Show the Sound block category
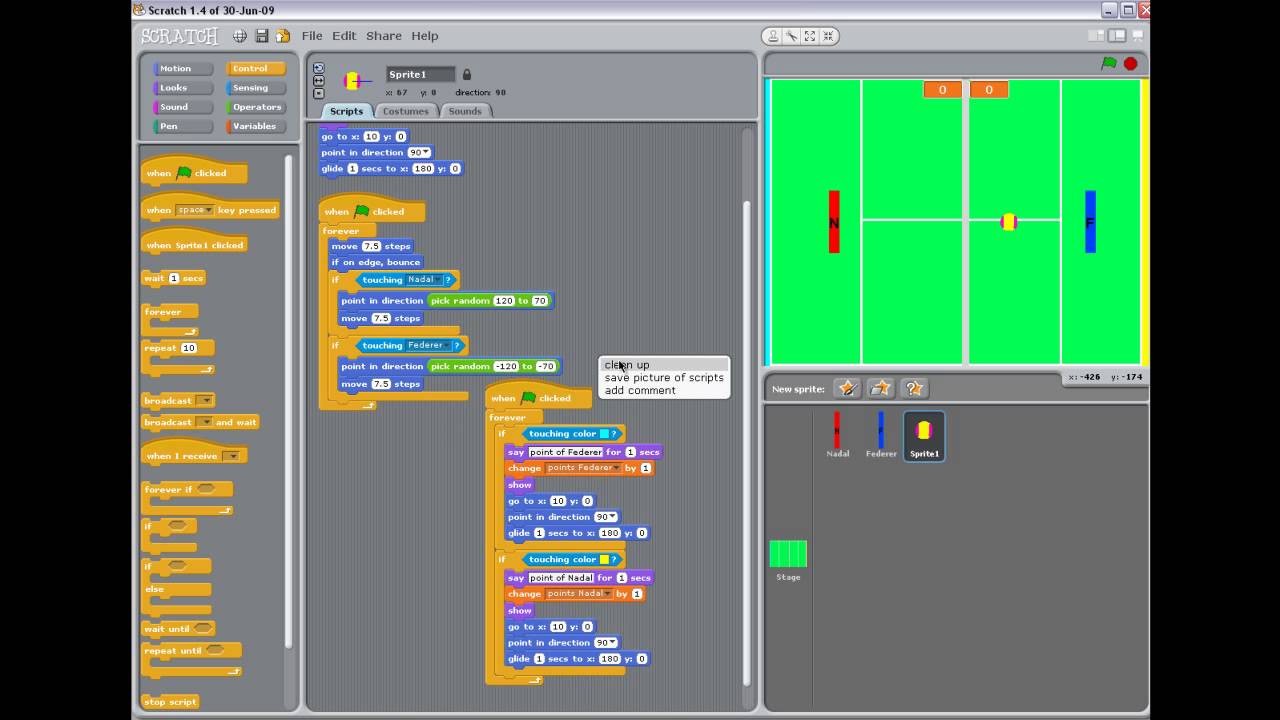The width and height of the screenshot is (1280, 720). coord(183,107)
